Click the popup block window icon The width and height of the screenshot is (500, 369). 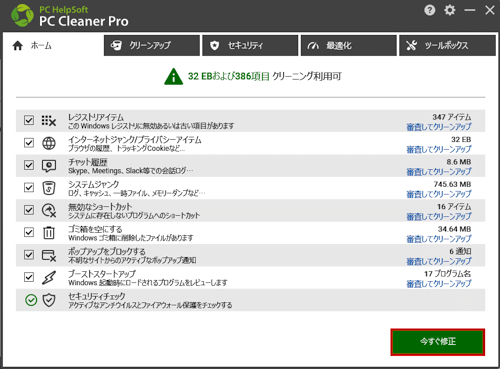pos(49,255)
